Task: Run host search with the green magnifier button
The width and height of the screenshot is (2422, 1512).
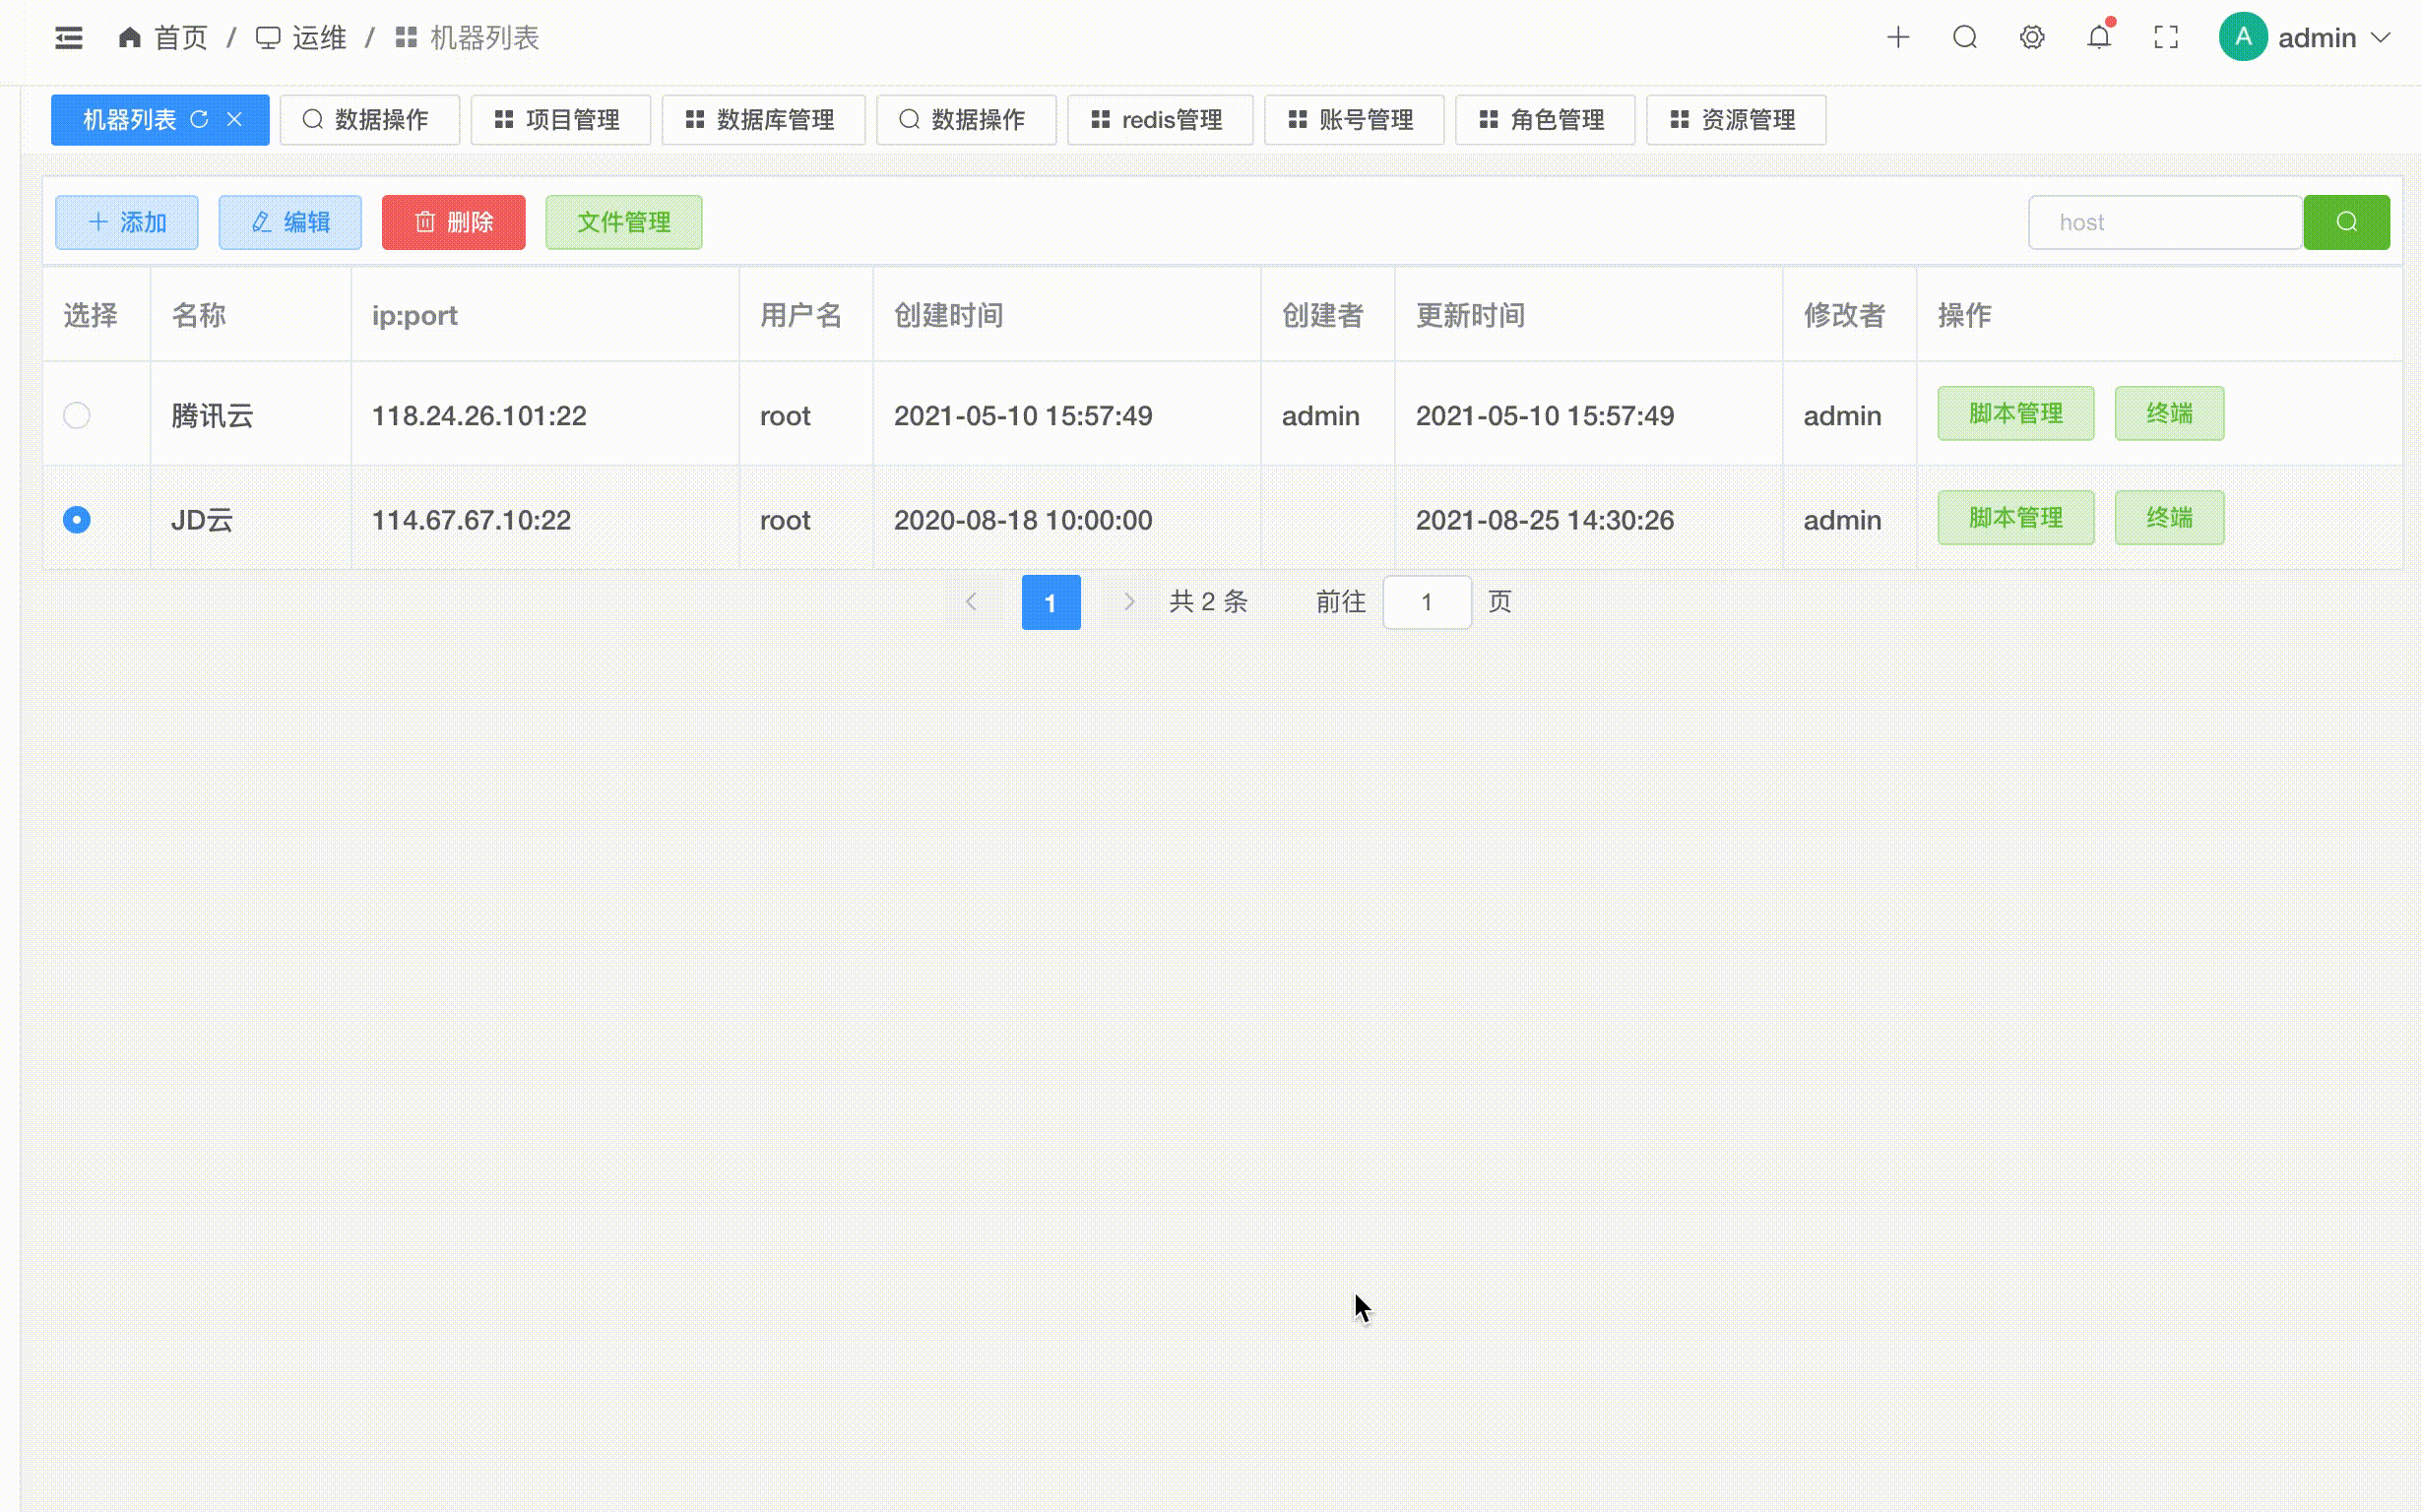Action: [x=2346, y=222]
